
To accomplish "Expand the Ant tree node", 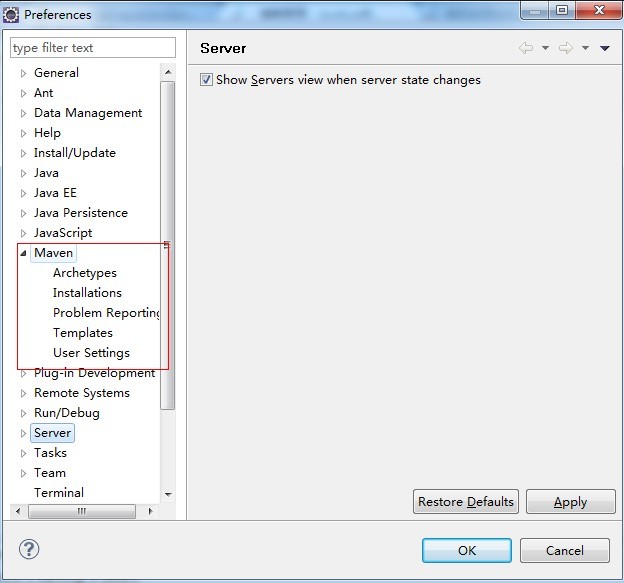I will (x=23, y=93).
